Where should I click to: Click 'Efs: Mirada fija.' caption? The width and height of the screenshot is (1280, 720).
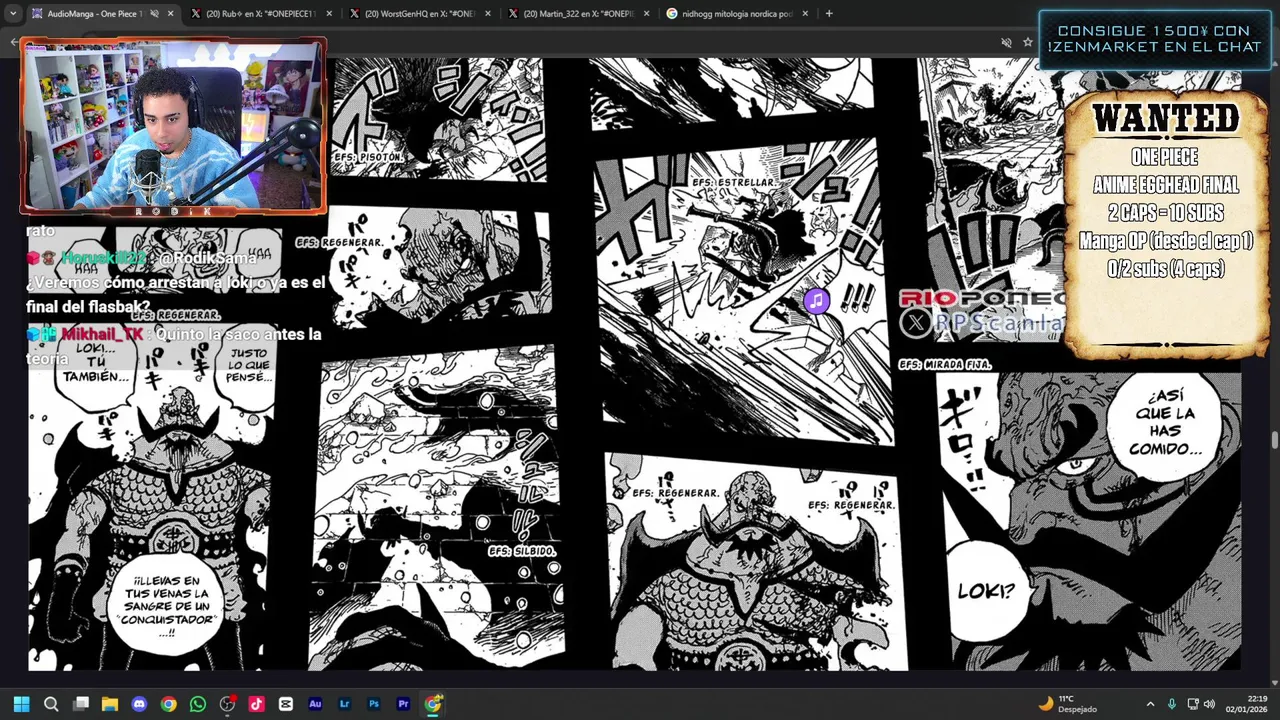[x=945, y=364]
